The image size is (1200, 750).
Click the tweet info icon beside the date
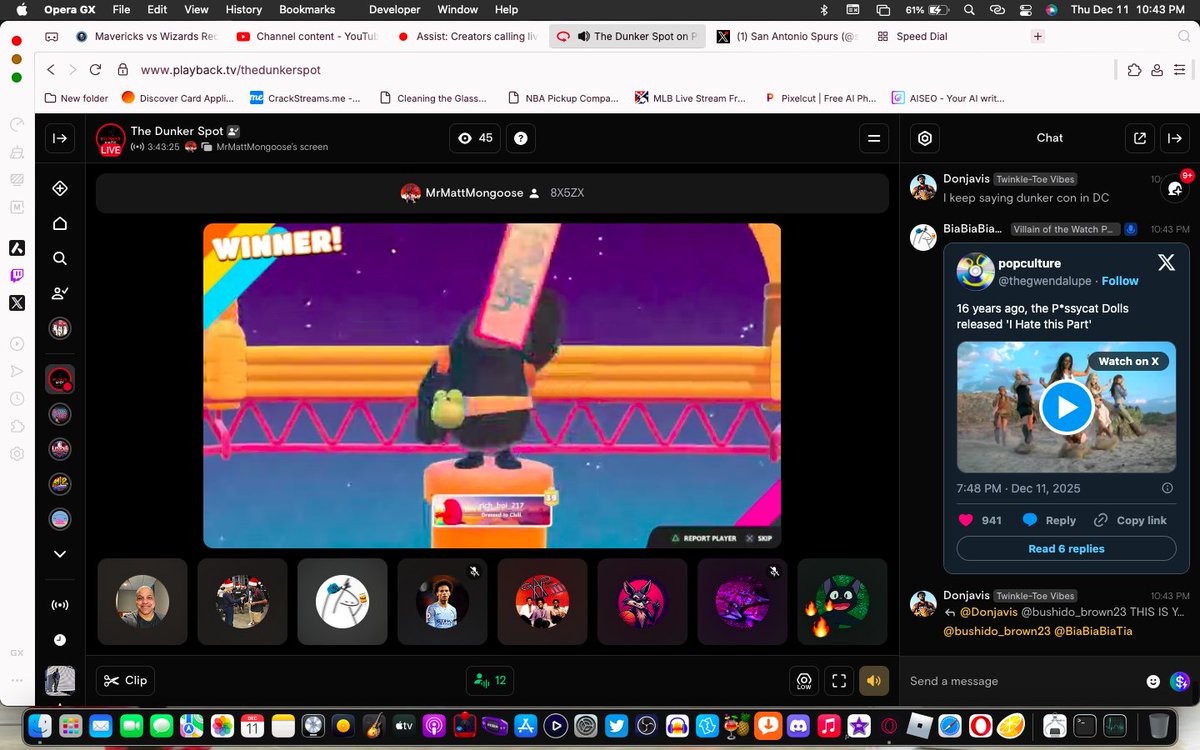click(x=1167, y=488)
